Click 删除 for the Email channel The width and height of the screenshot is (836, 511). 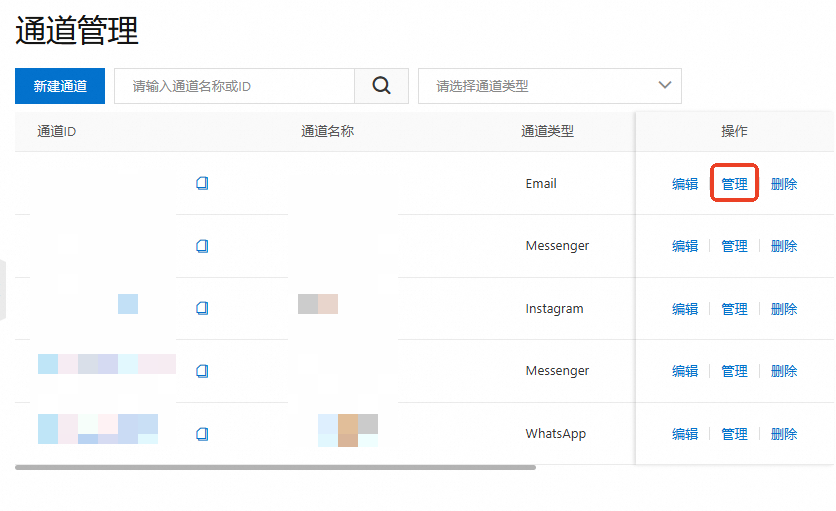click(x=784, y=184)
